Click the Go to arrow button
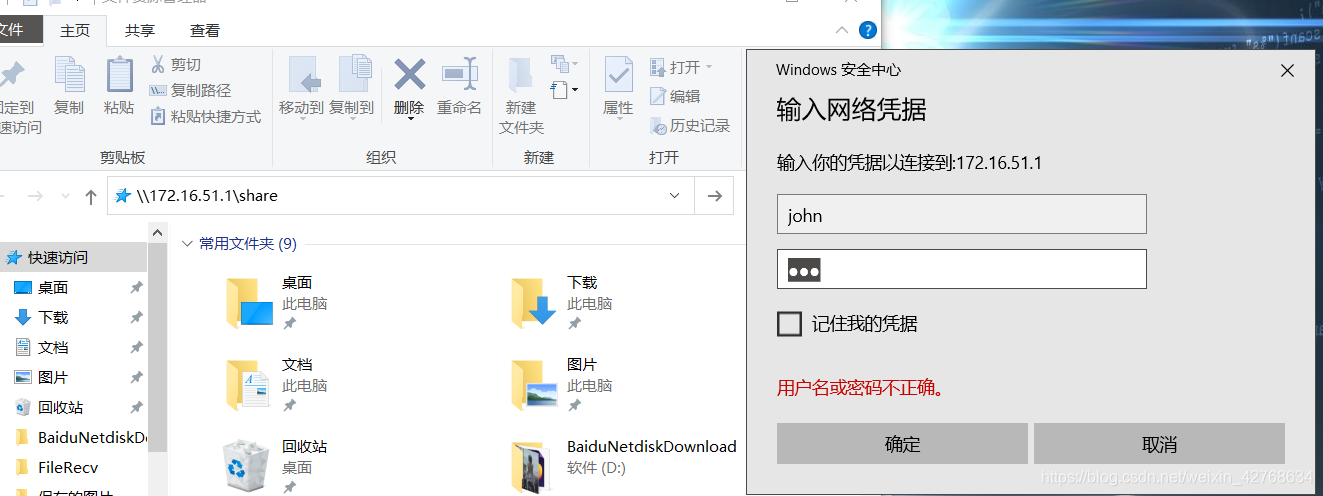This screenshot has width=1323, height=496. [x=714, y=196]
